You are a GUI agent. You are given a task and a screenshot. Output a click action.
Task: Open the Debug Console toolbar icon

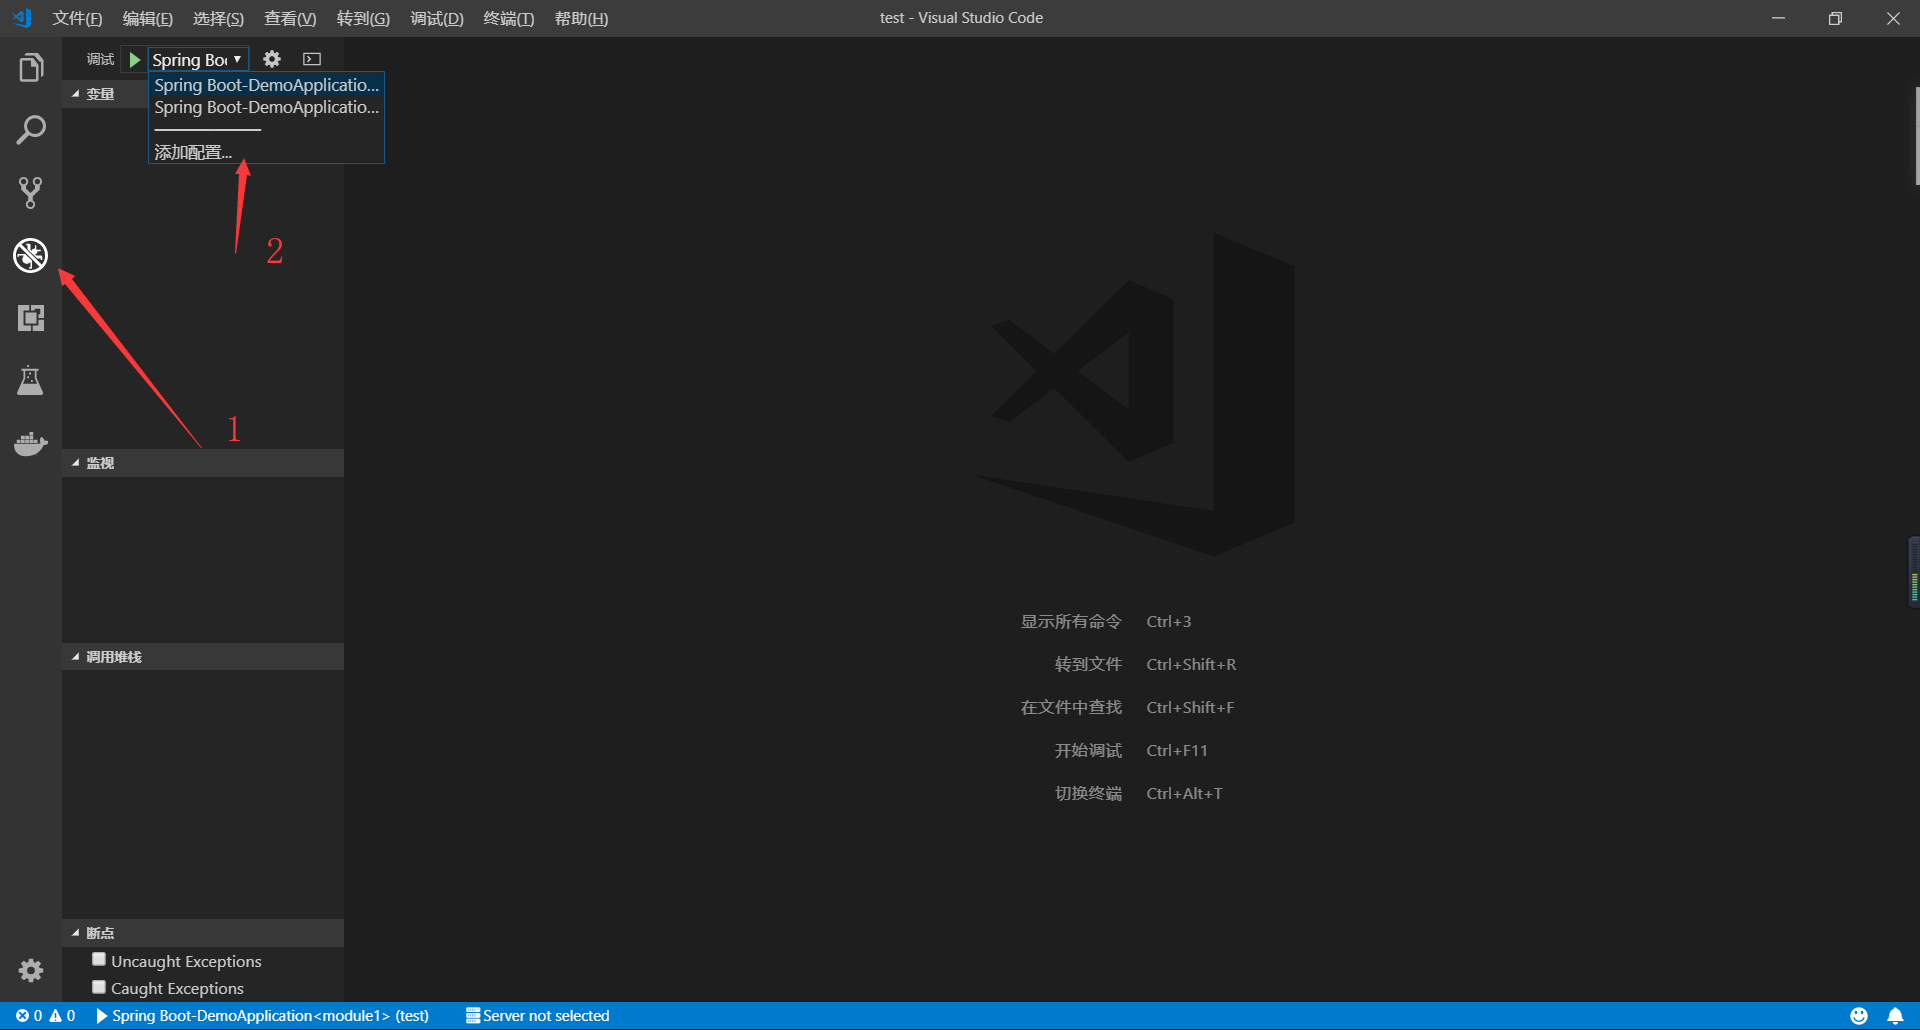[x=311, y=59]
